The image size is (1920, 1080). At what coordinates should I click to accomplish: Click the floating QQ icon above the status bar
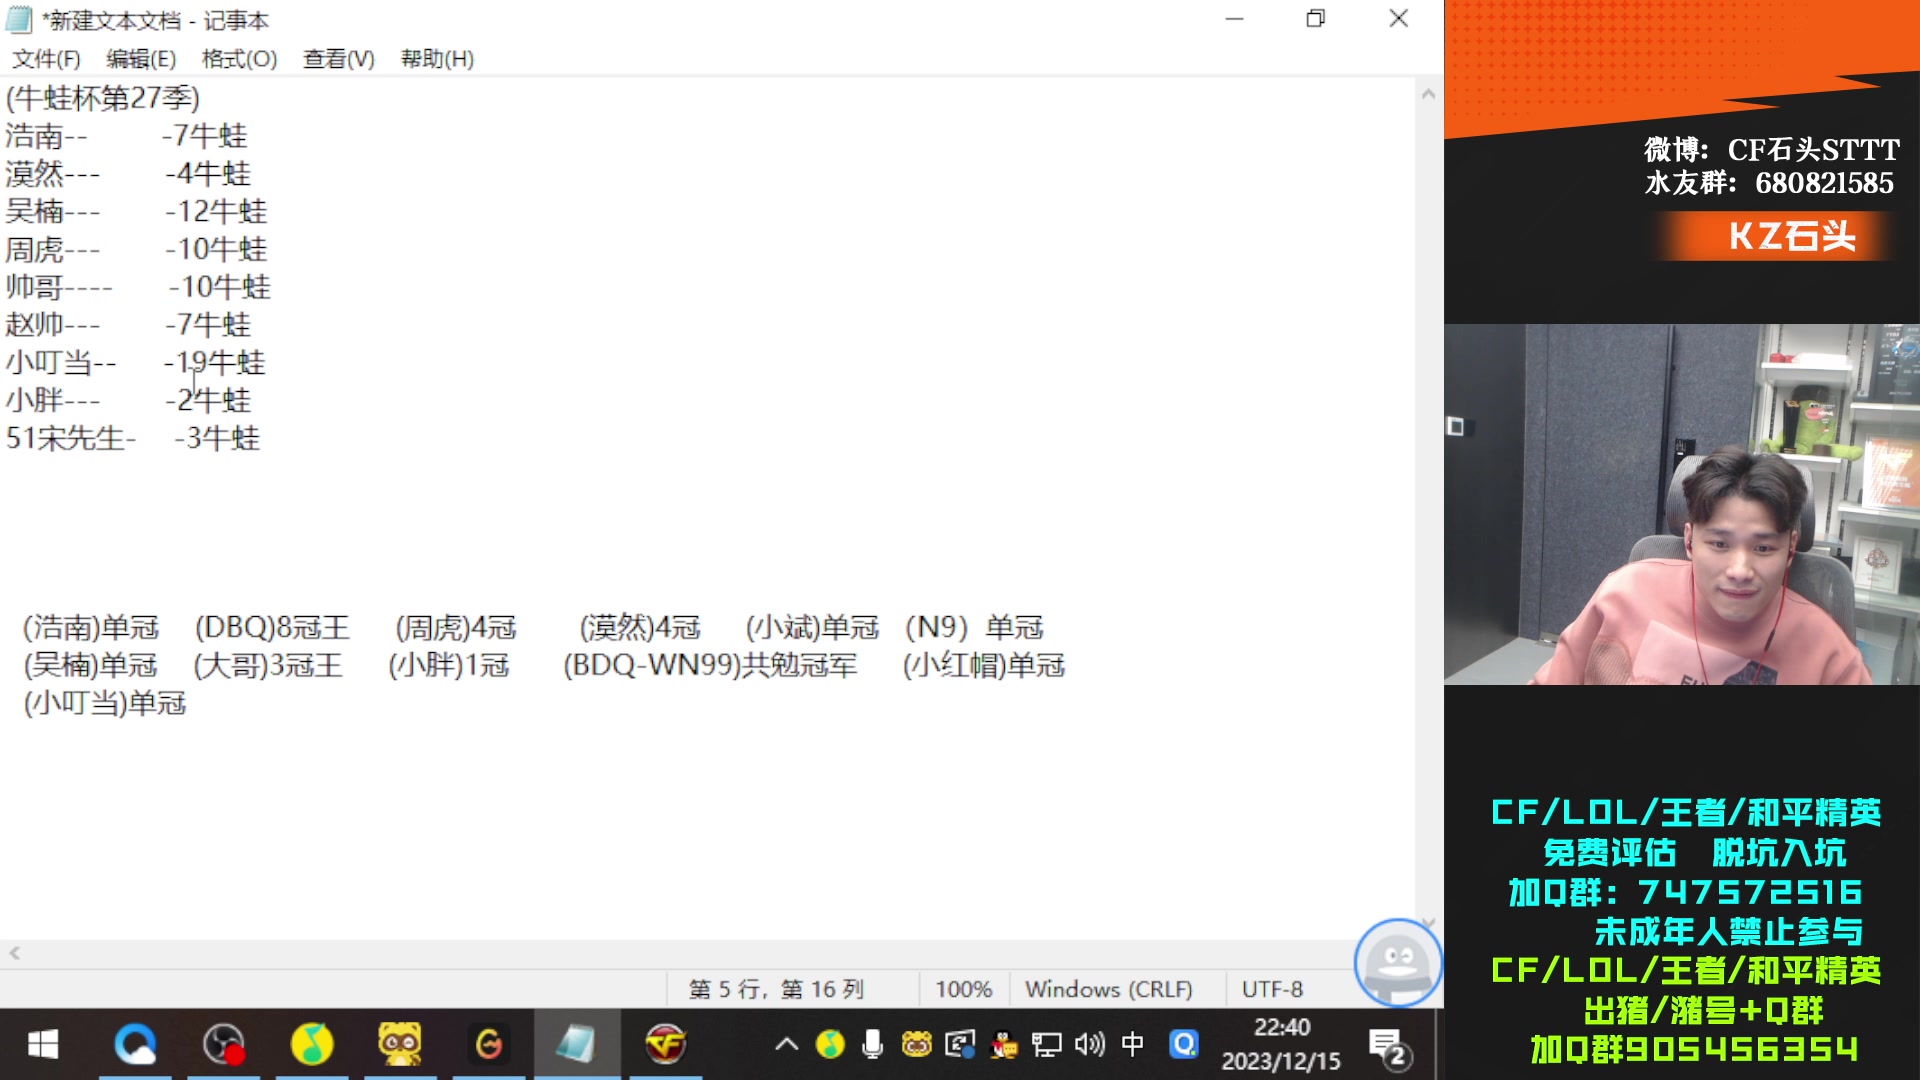click(x=1398, y=963)
